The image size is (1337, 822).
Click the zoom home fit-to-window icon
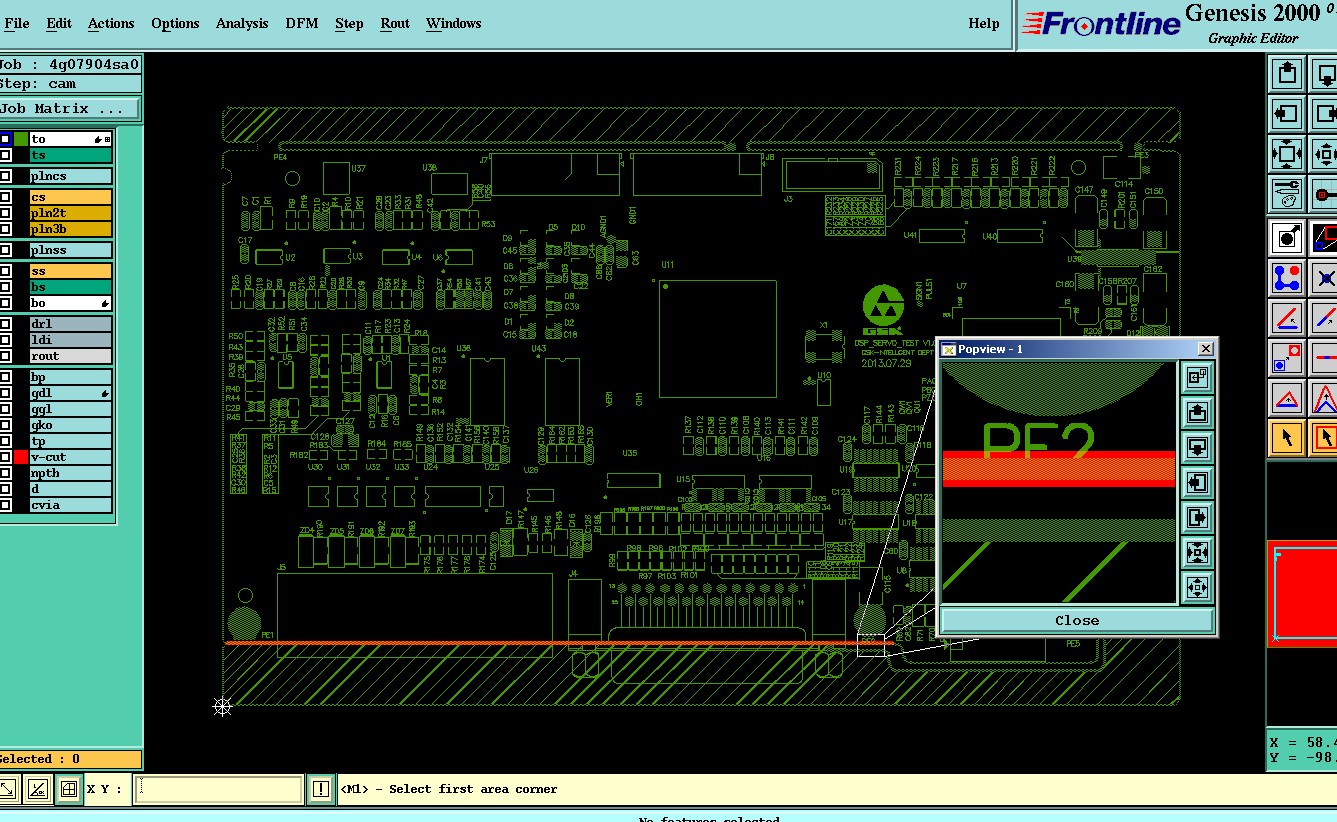pos(1287,154)
